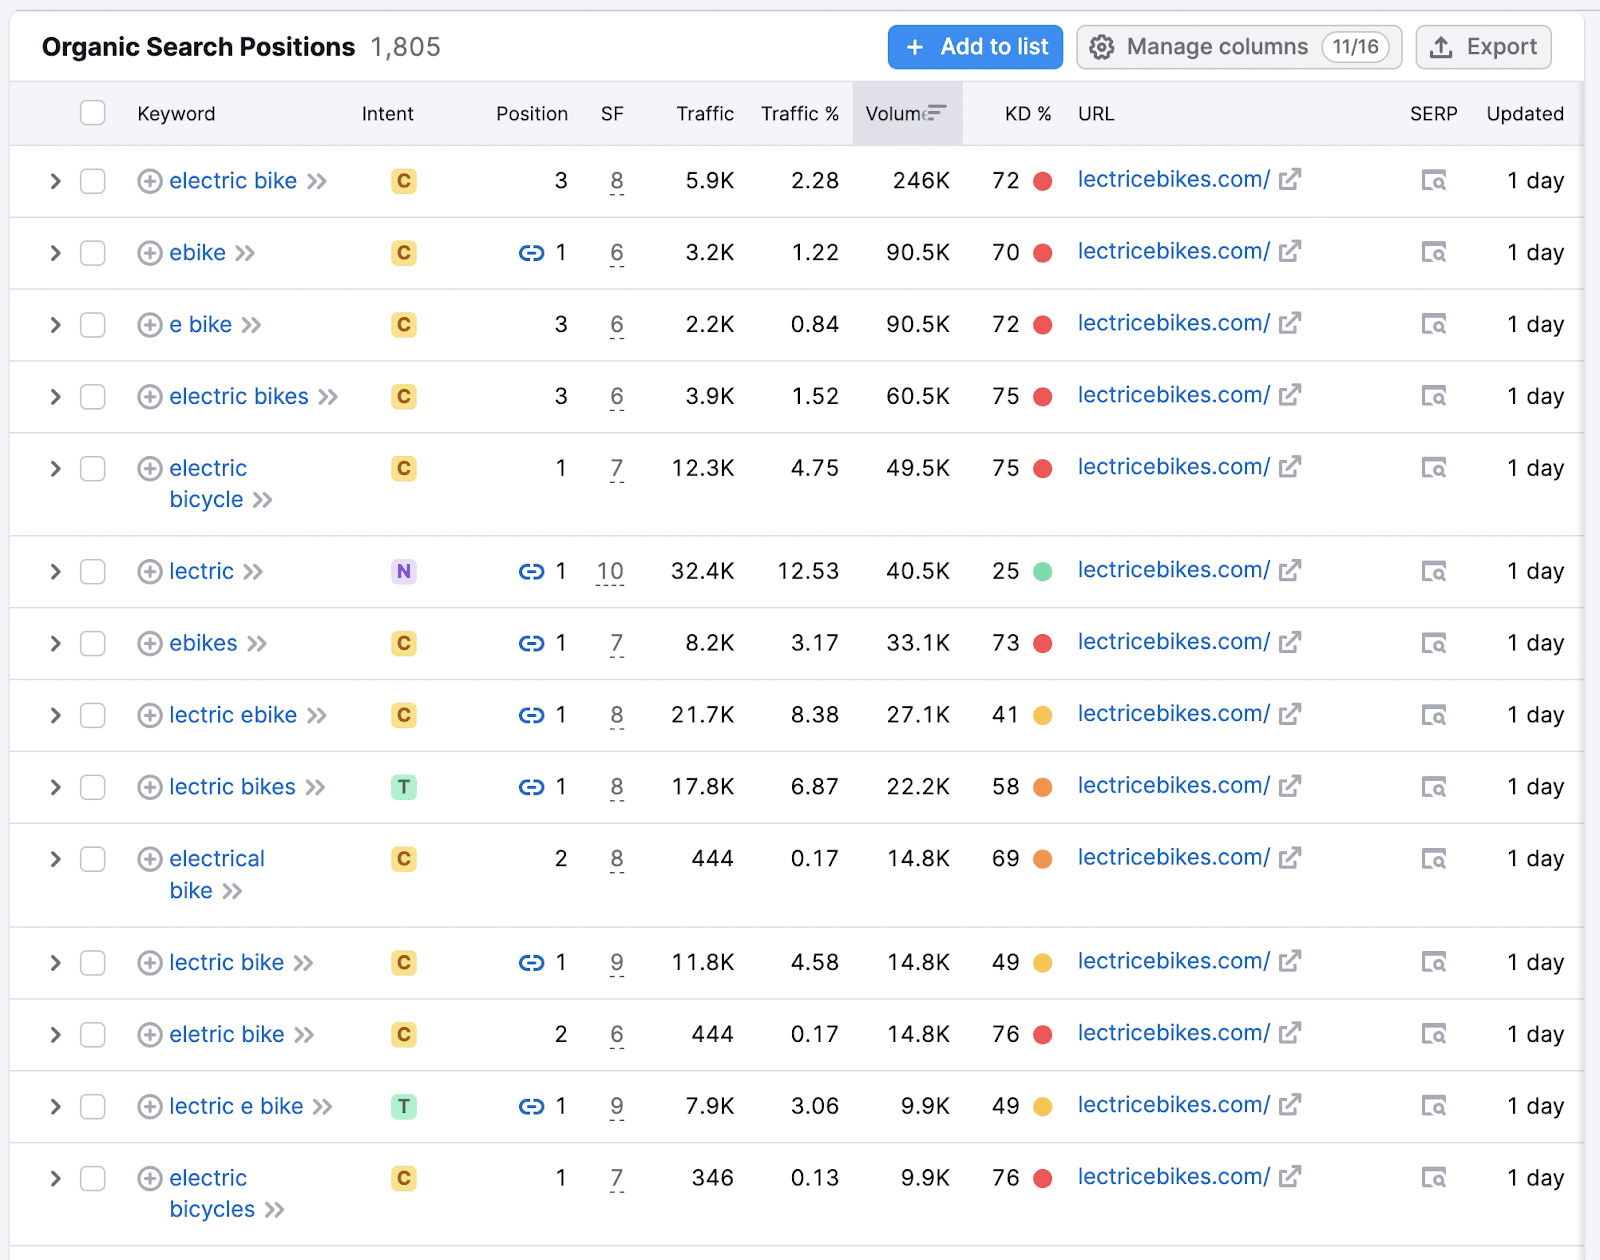
Task: Sort table by KD % column
Action: pyautogui.click(x=1028, y=114)
